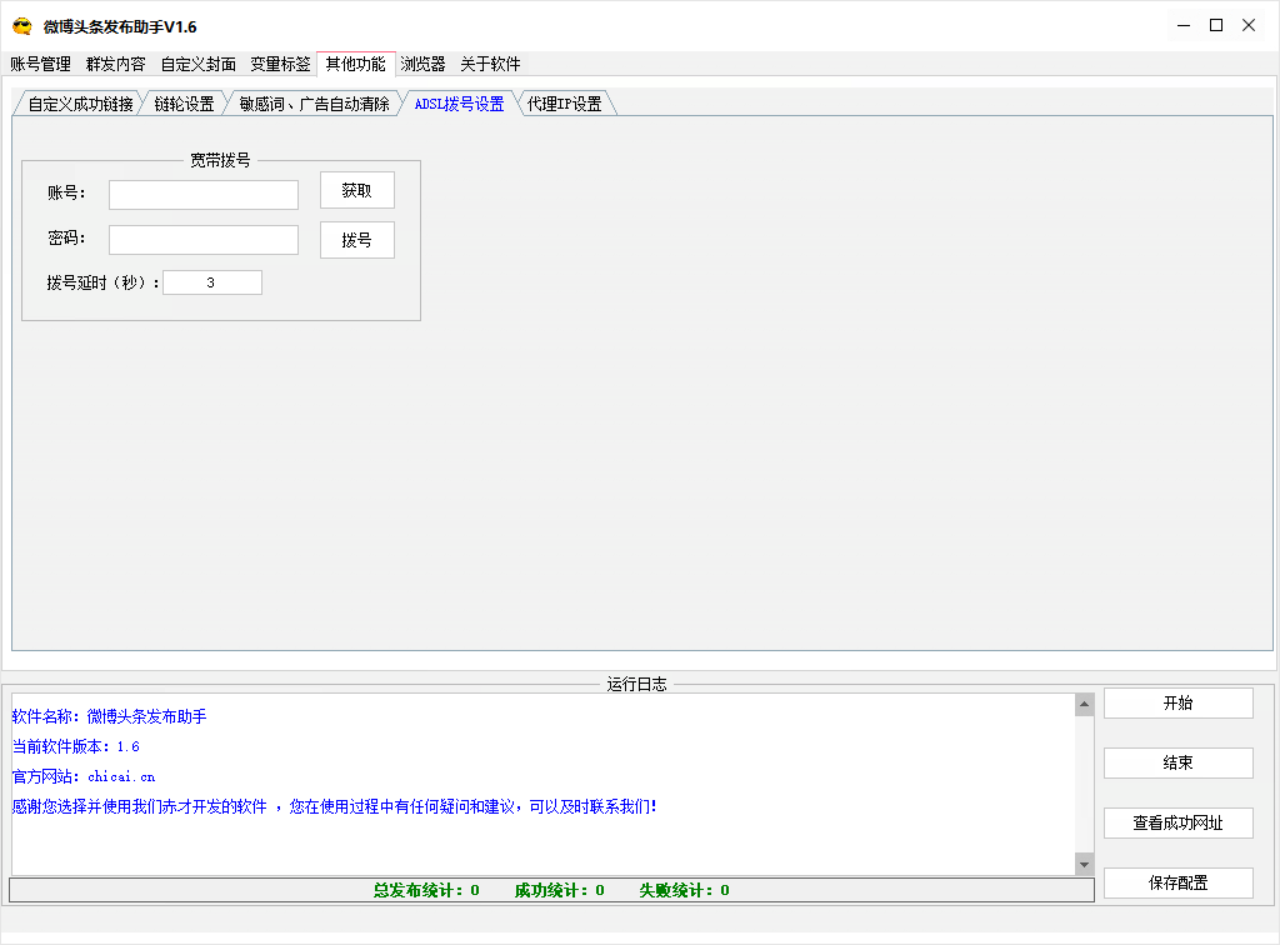Open the 账号管理 menu tab
The height and width of the screenshot is (945, 1280).
41,64
